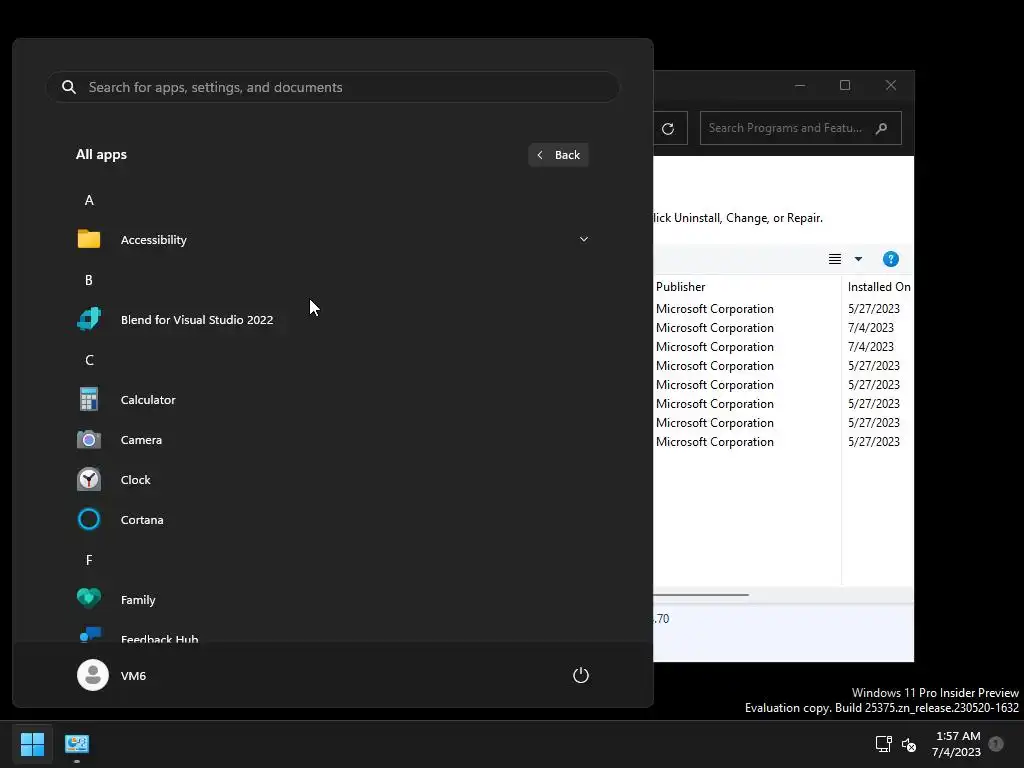
Task: Click the Camera app name
Action: [x=141, y=440]
